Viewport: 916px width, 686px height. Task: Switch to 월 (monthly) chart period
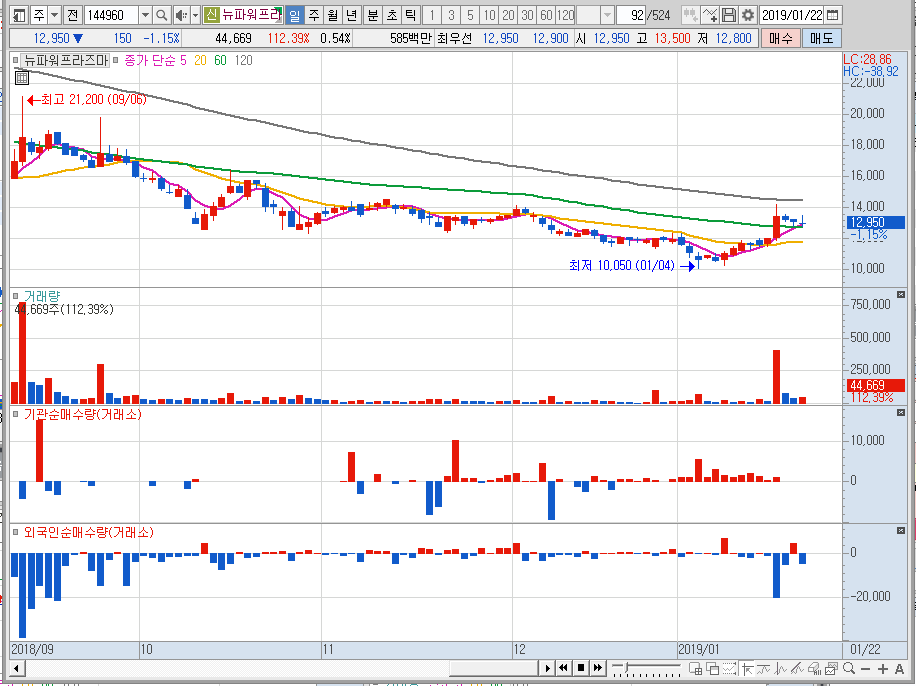pos(332,15)
